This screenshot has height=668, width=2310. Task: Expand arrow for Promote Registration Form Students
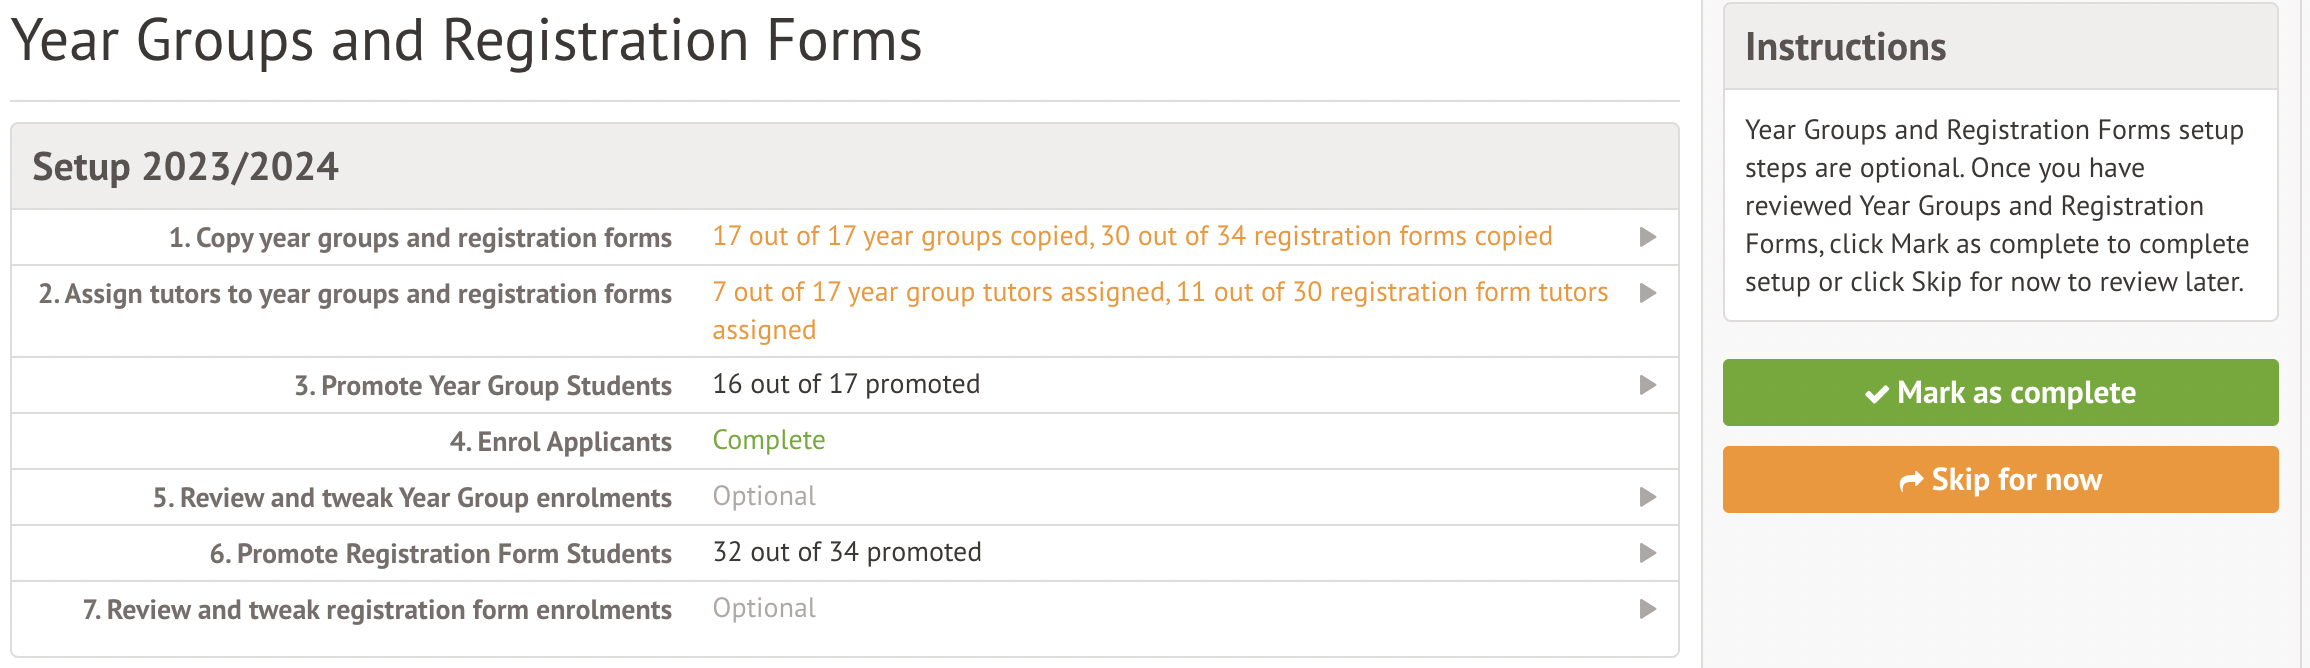1648,553
